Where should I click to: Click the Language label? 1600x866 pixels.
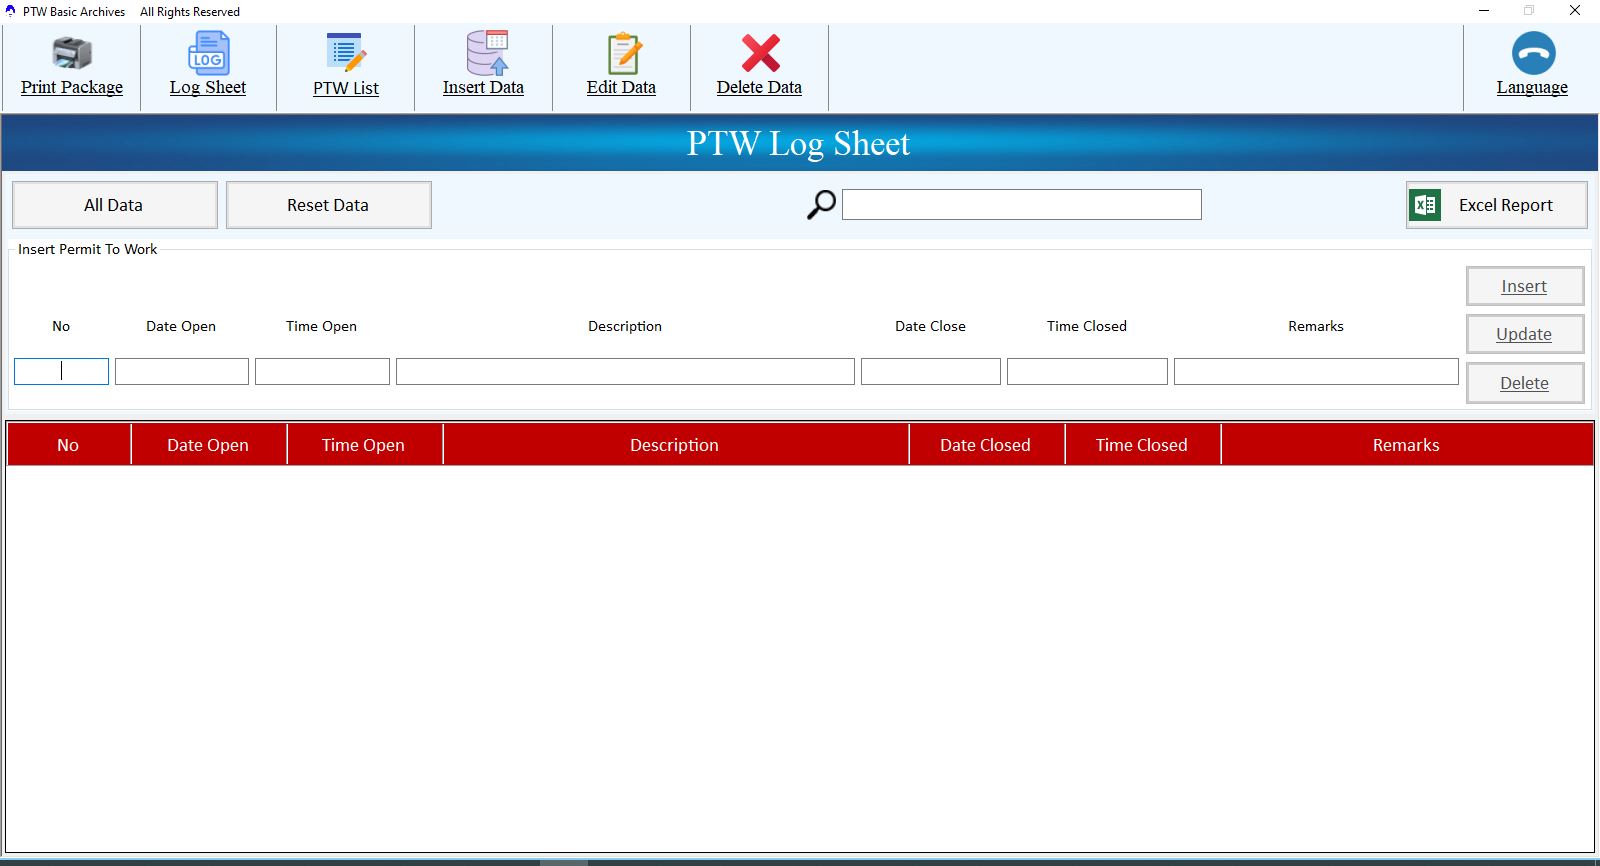[x=1532, y=87]
